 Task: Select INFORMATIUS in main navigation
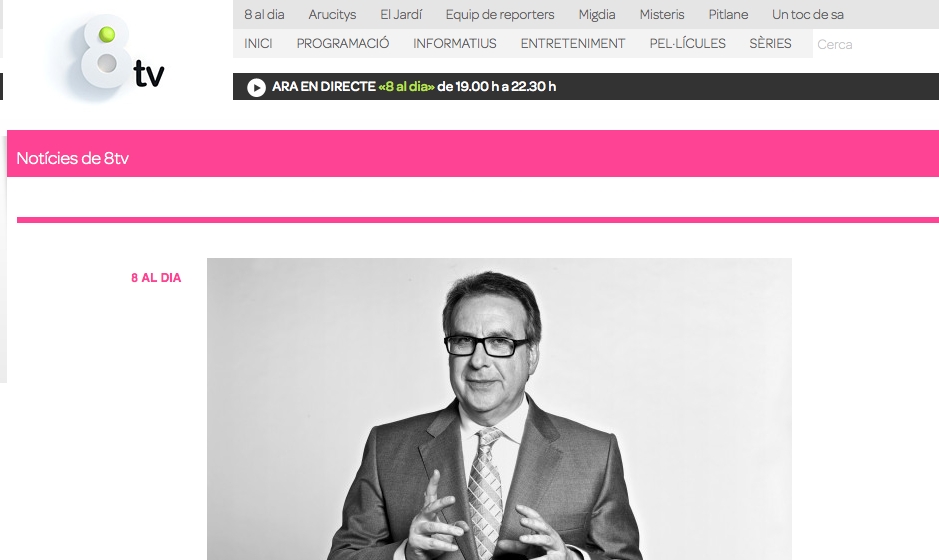tap(455, 43)
